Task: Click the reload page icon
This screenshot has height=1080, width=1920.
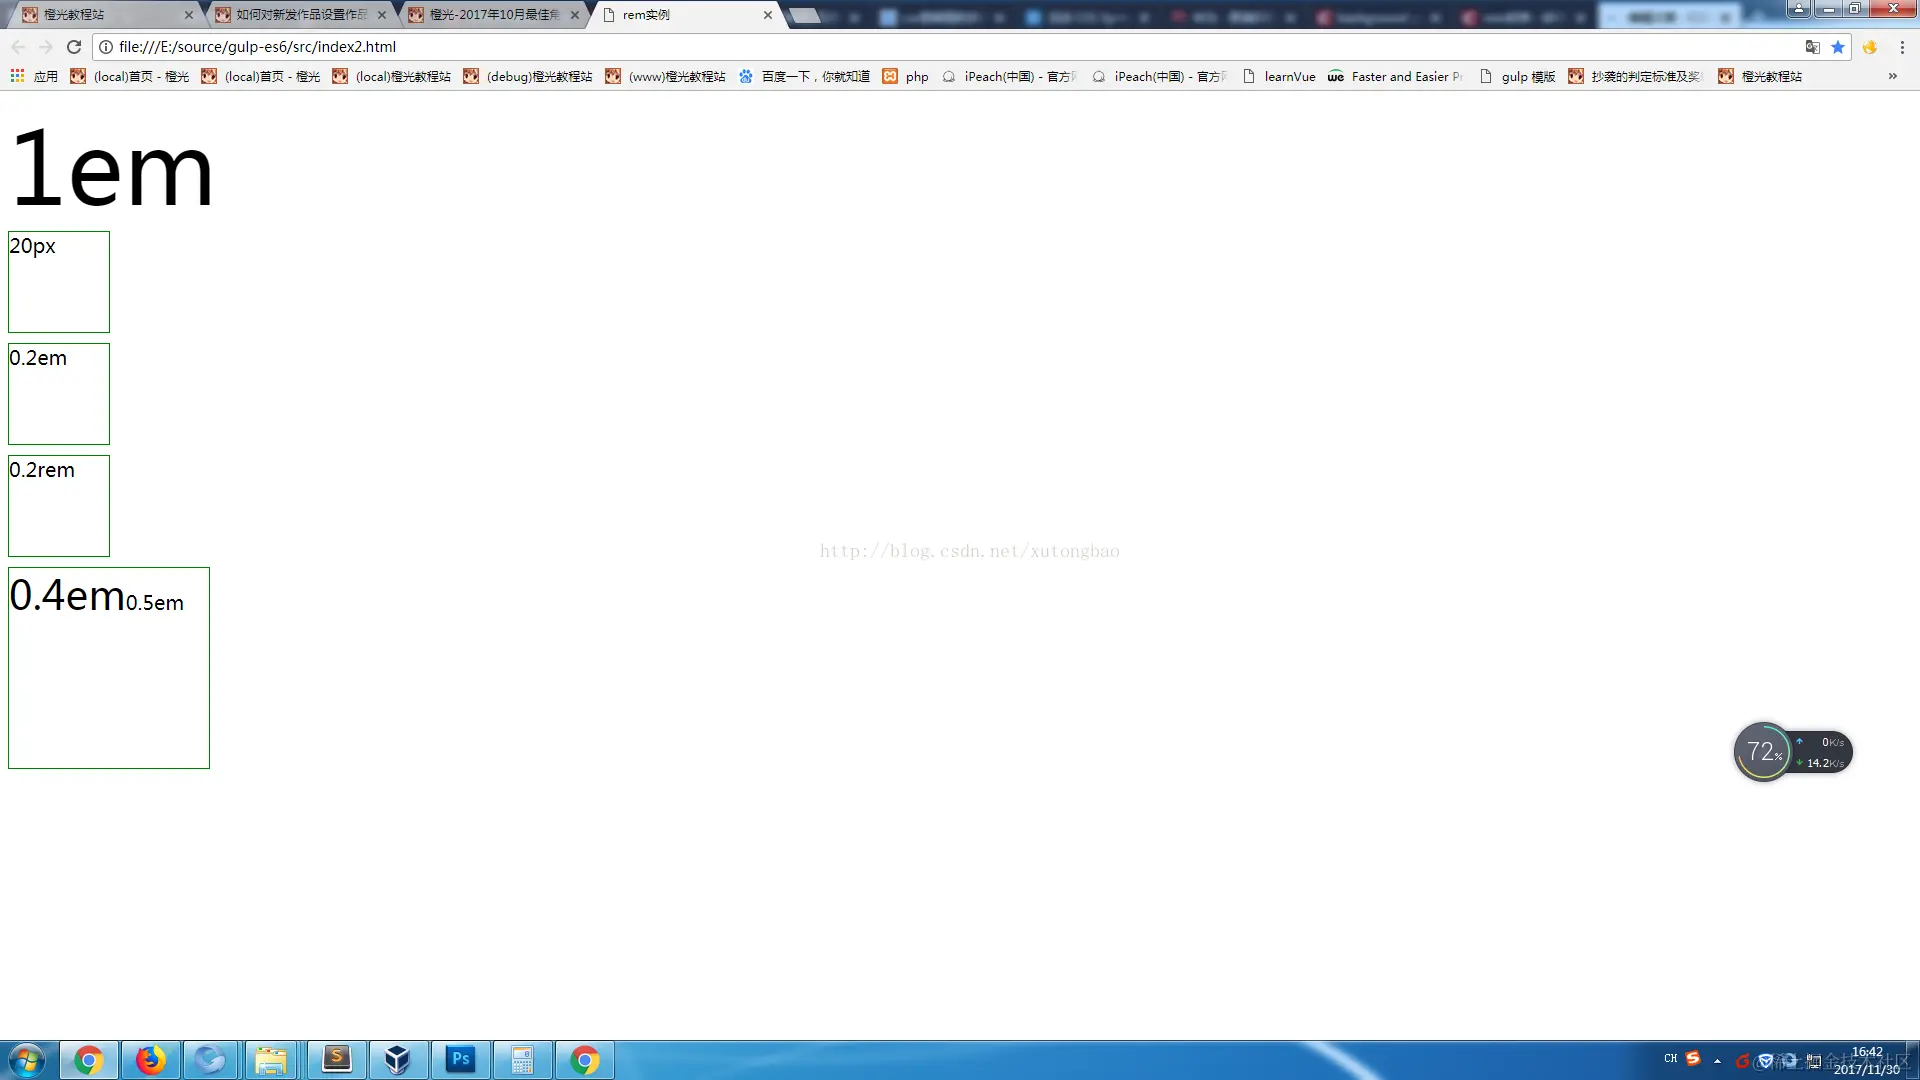Action: (74, 47)
